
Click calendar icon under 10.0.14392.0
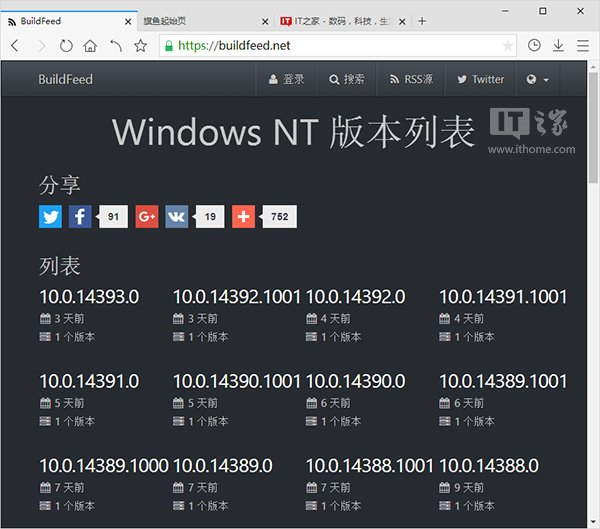click(x=311, y=318)
